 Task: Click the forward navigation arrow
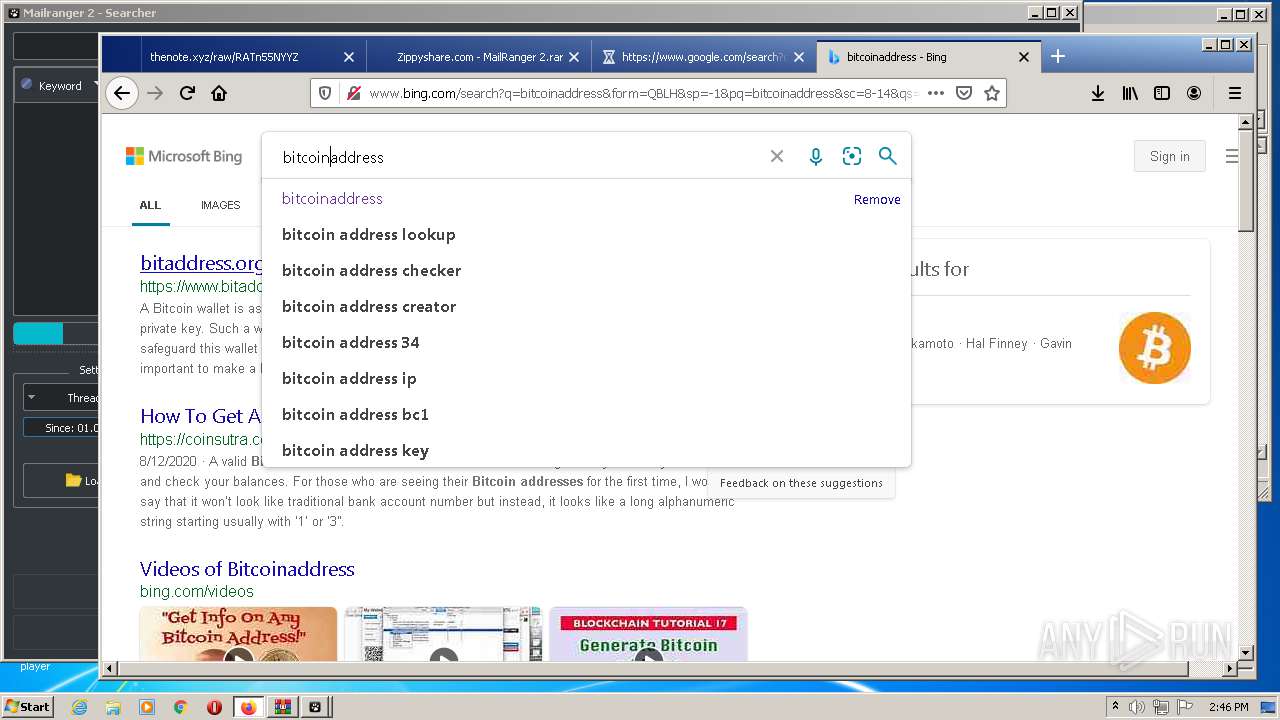tap(155, 93)
